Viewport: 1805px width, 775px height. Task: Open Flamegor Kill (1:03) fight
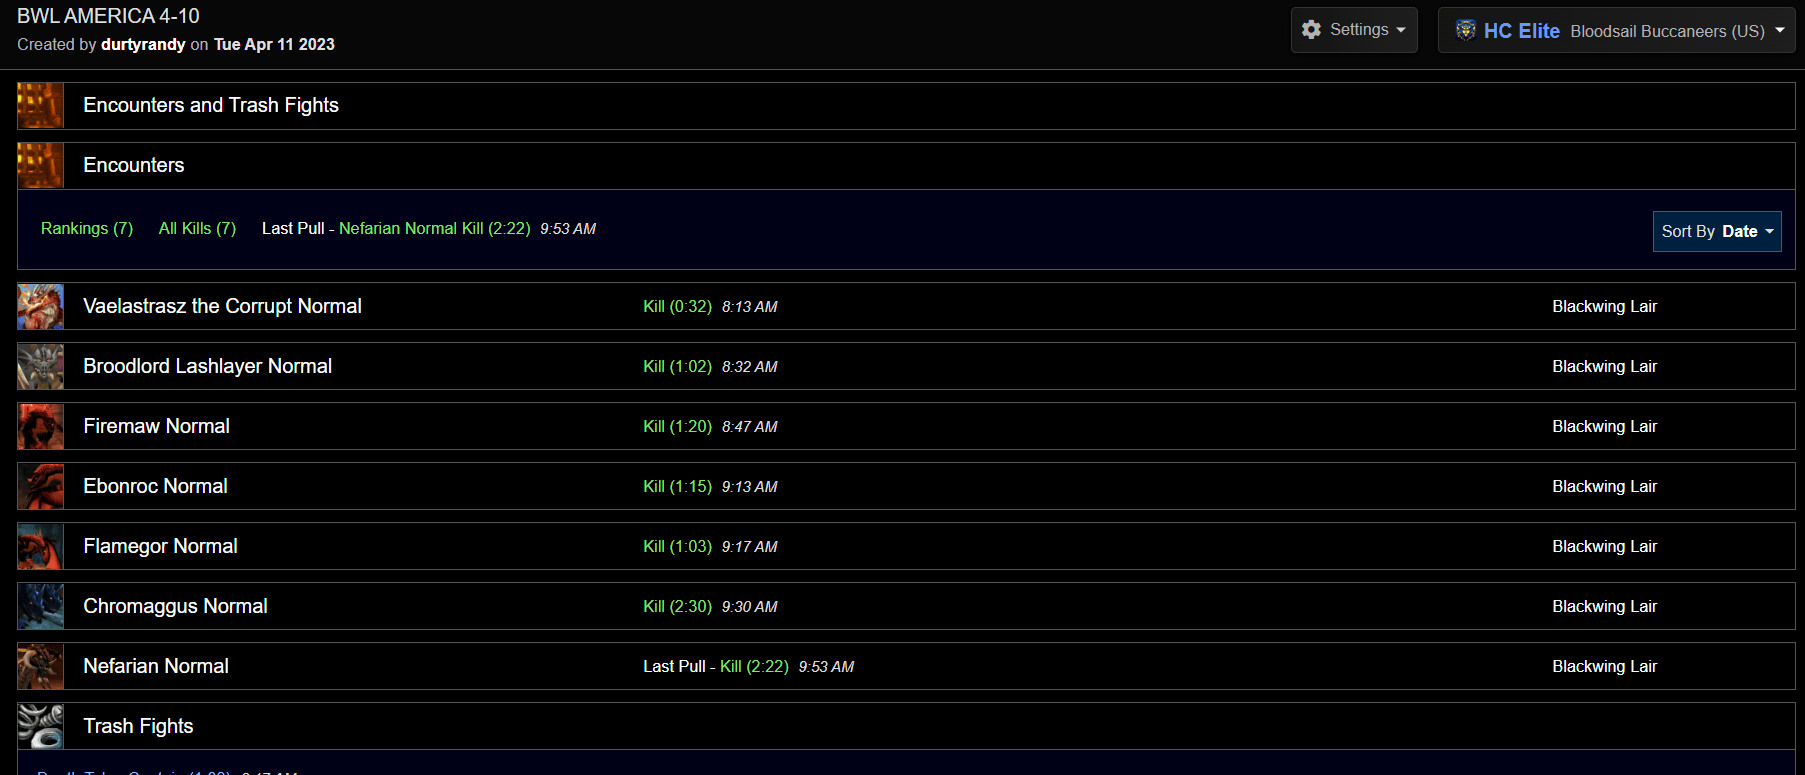(677, 546)
